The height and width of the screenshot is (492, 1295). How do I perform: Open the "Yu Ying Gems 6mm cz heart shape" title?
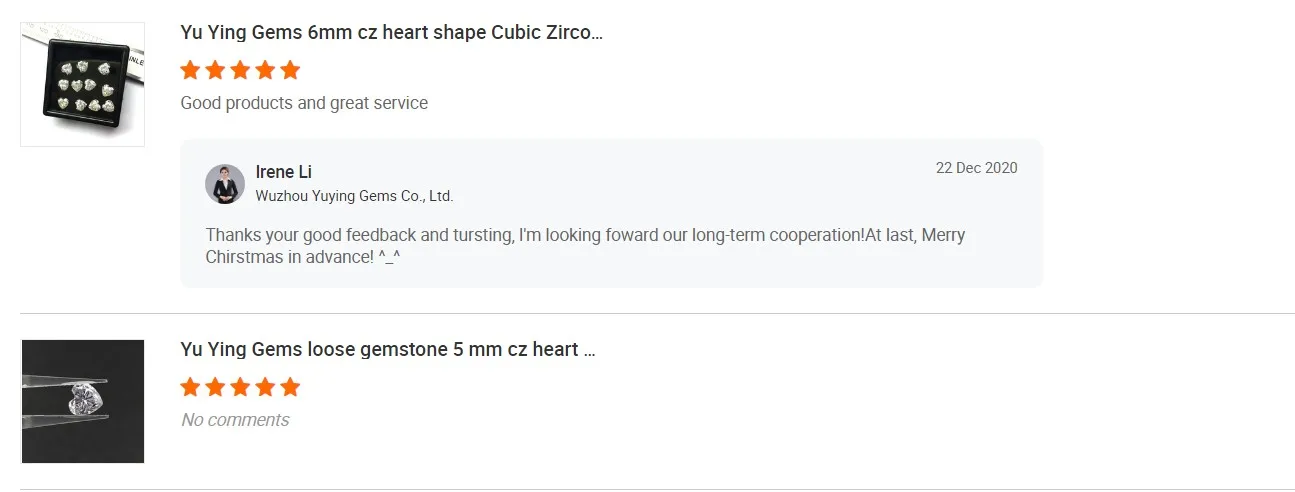tap(391, 32)
